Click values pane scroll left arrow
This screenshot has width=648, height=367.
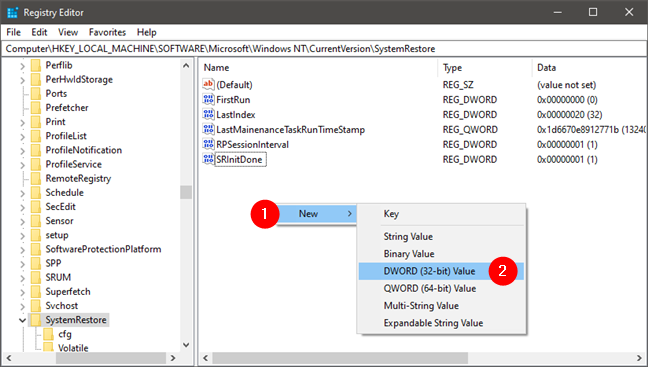click(205, 358)
